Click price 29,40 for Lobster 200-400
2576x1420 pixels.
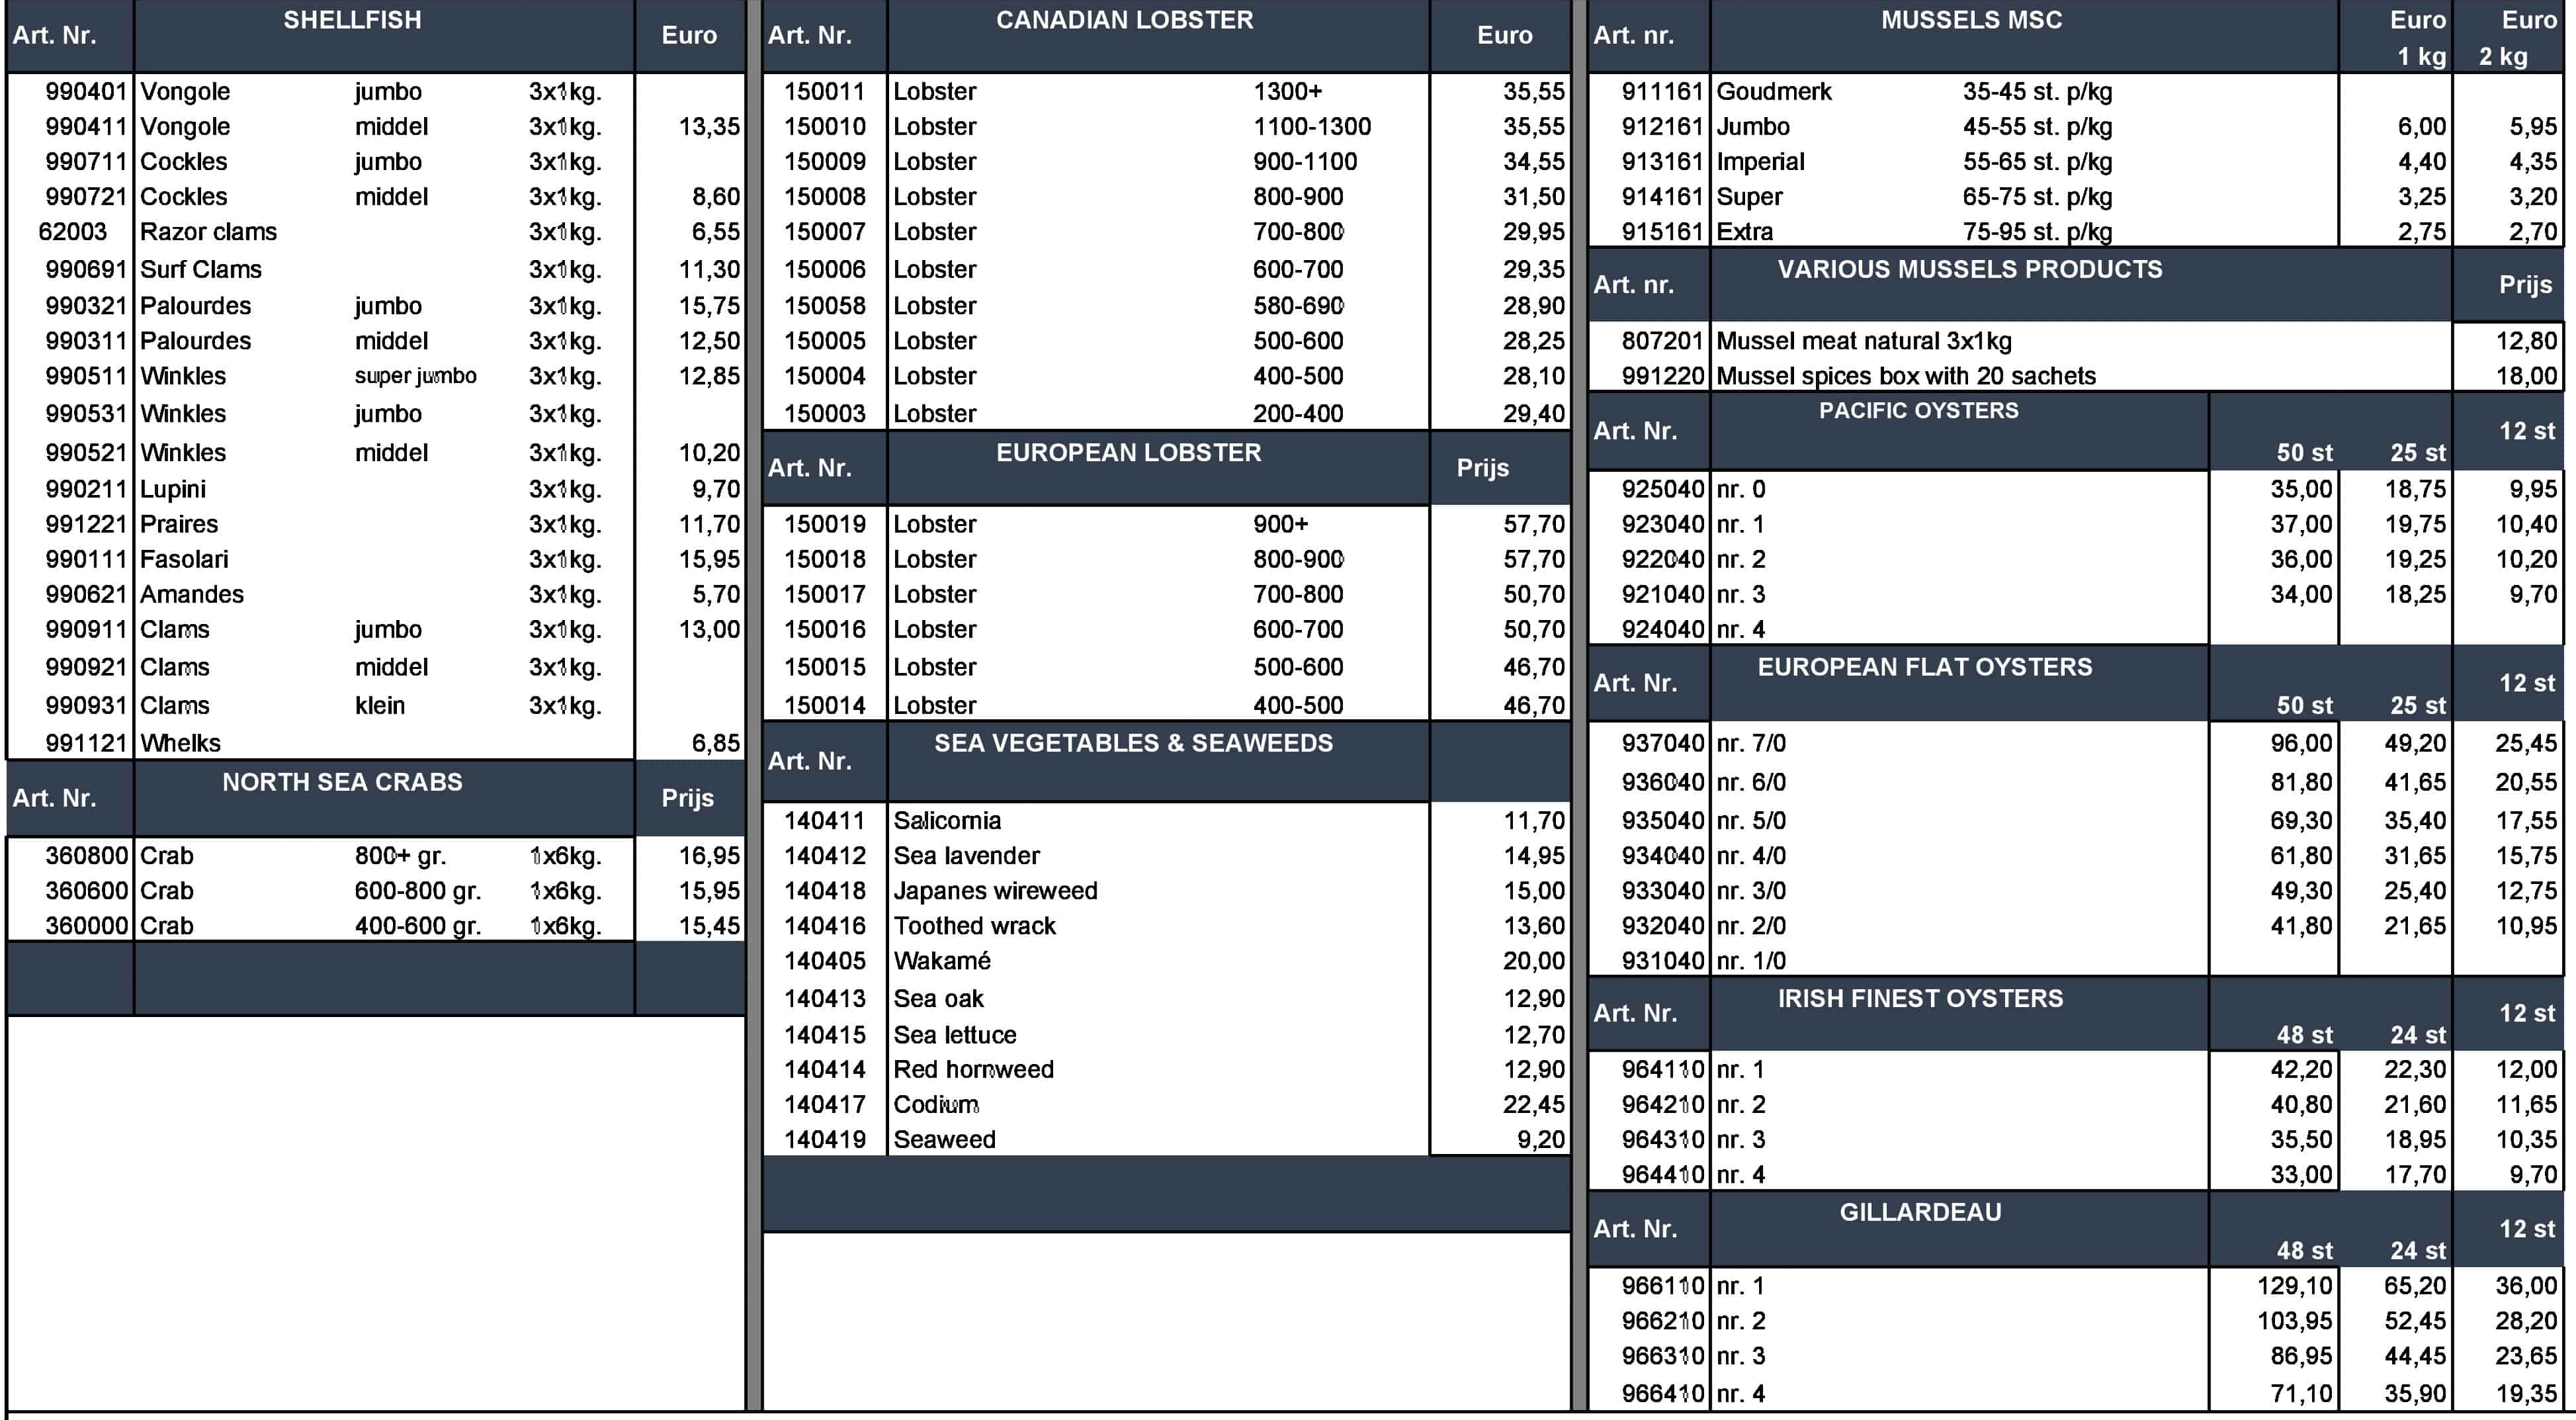[1533, 414]
